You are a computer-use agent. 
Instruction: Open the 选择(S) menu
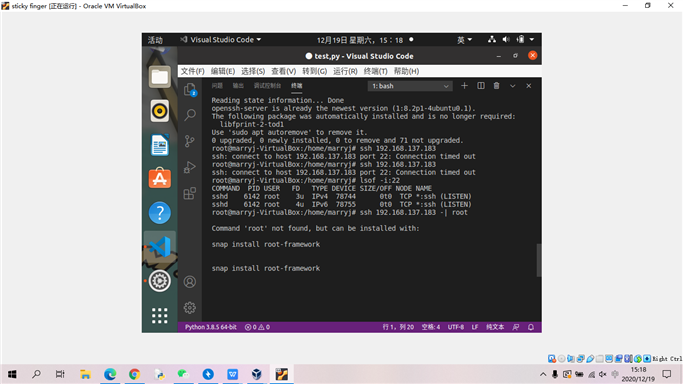tap(253, 71)
